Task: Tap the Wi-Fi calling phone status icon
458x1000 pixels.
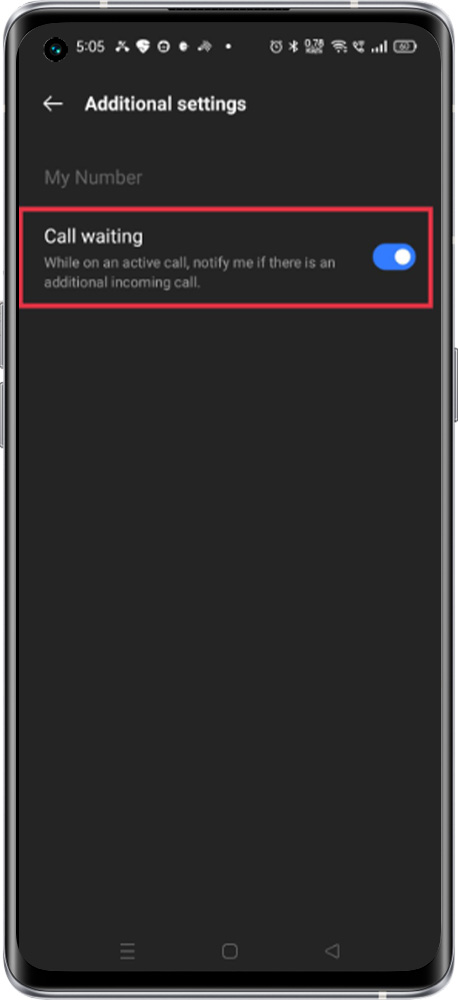Action: coord(359,47)
